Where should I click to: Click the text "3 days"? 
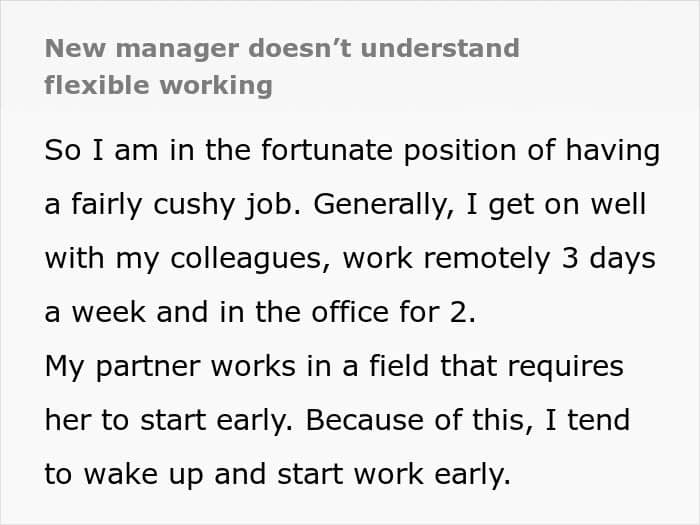pos(610,258)
